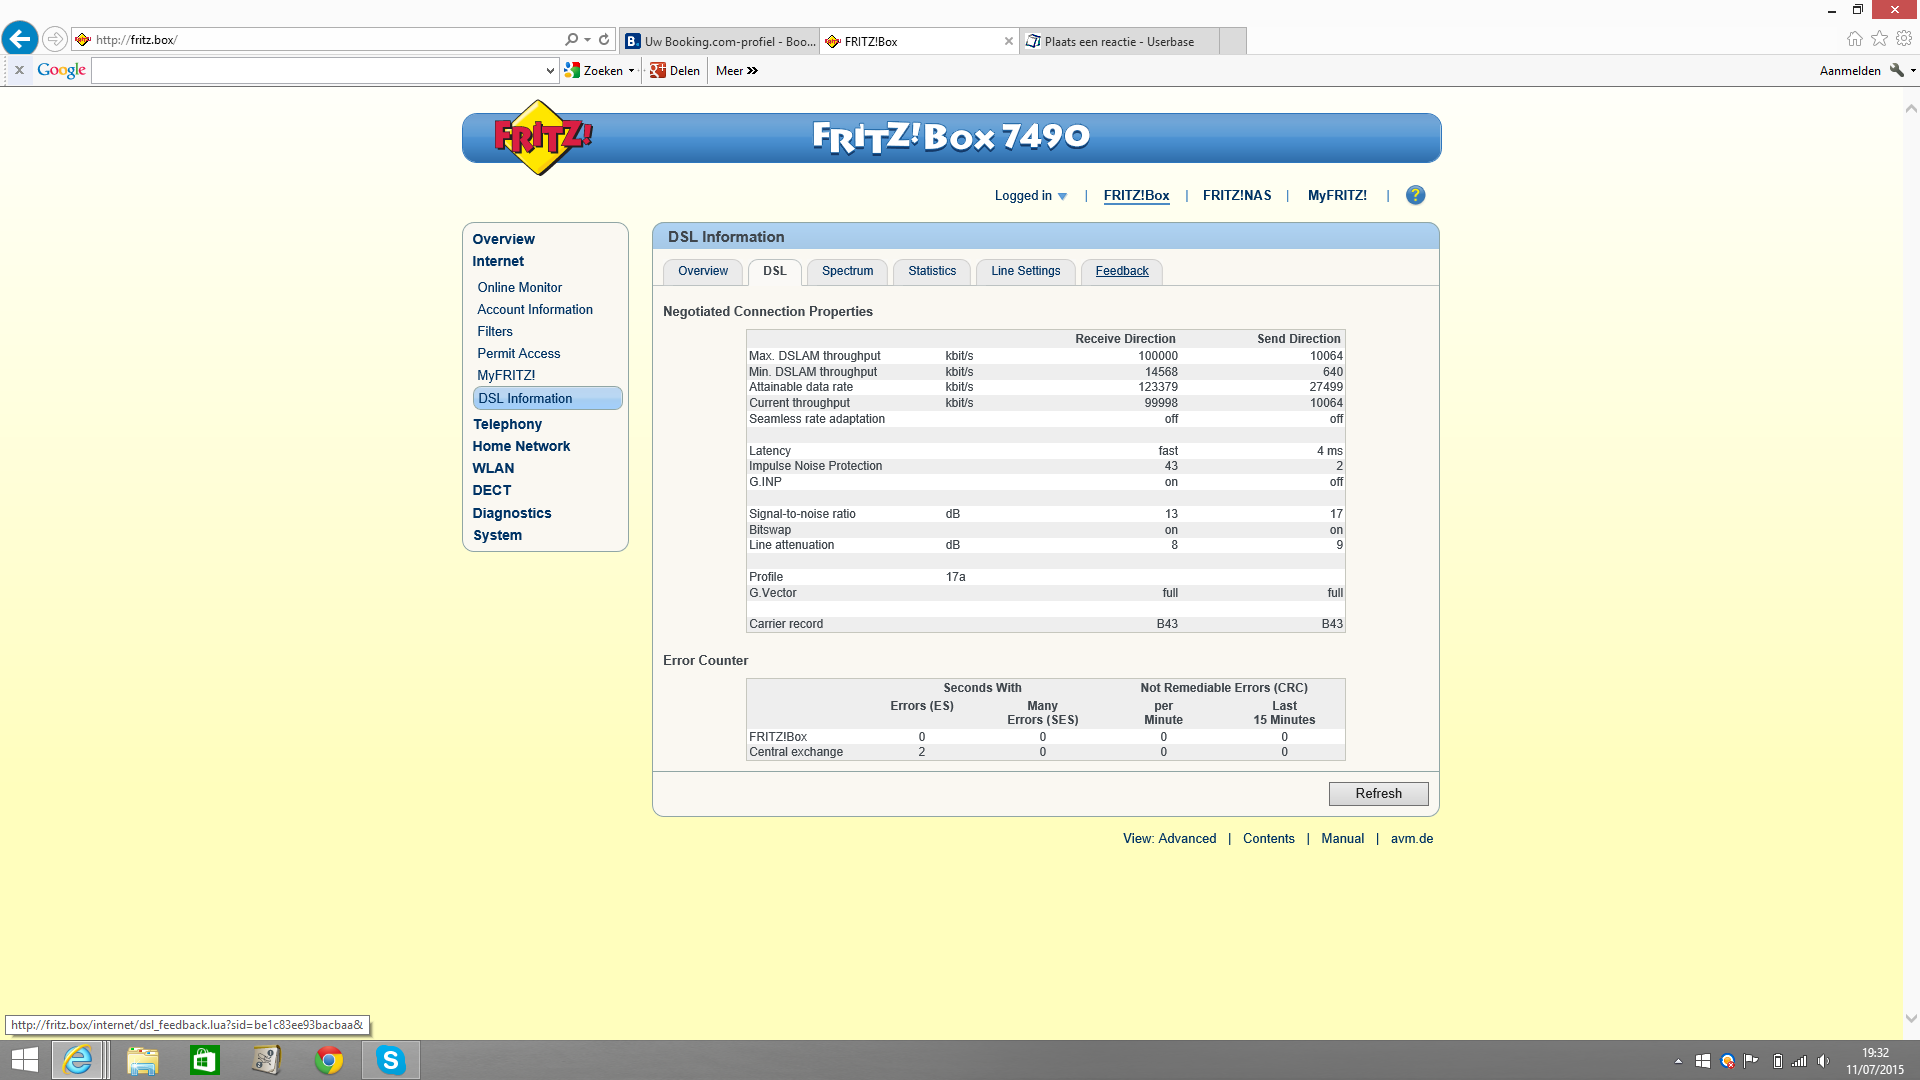Switch to the Spectrum tab
This screenshot has width=1920, height=1080.
tap(847, 271)
